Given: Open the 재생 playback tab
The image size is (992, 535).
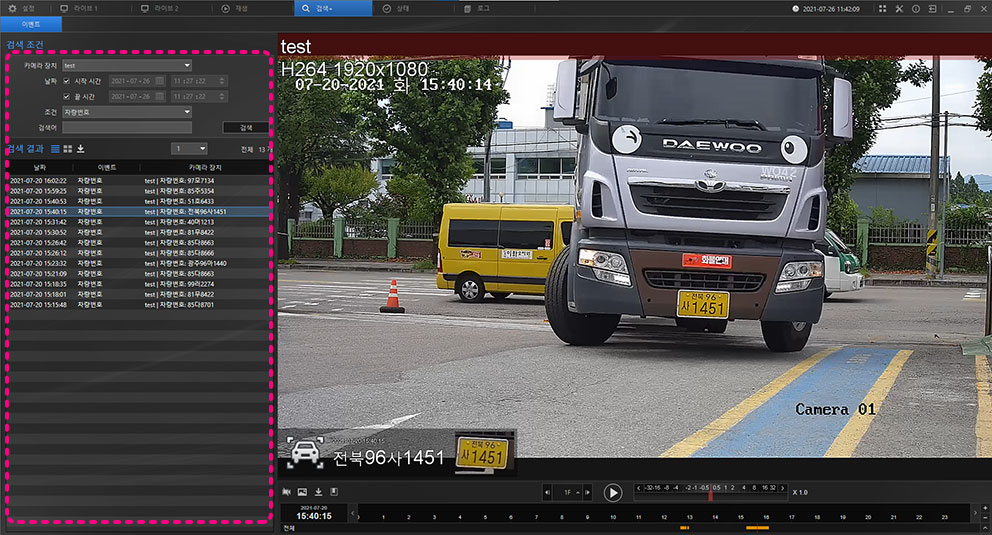Looking at the screenshot, I should pos(235,8).
